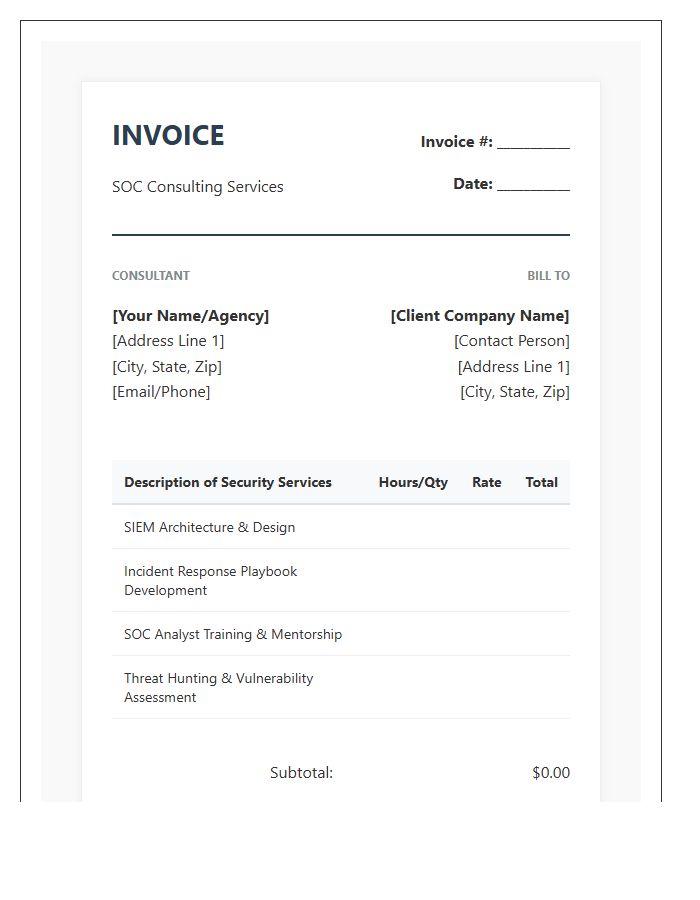This screenshot has width=700, height=900.
Task: Select the Threat Hunting & Vulnerability Assessment row
Action: 341,687
